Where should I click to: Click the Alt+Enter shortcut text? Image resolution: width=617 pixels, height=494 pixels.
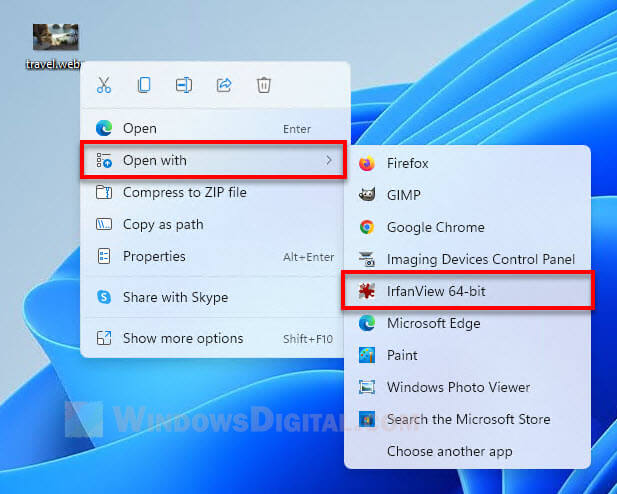point(308,257)
